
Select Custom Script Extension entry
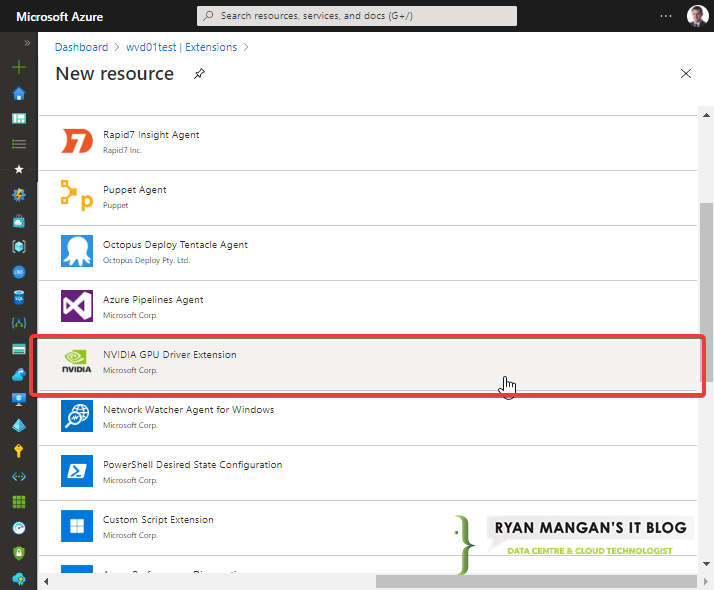pyautogui.click(x=368, y=528)
